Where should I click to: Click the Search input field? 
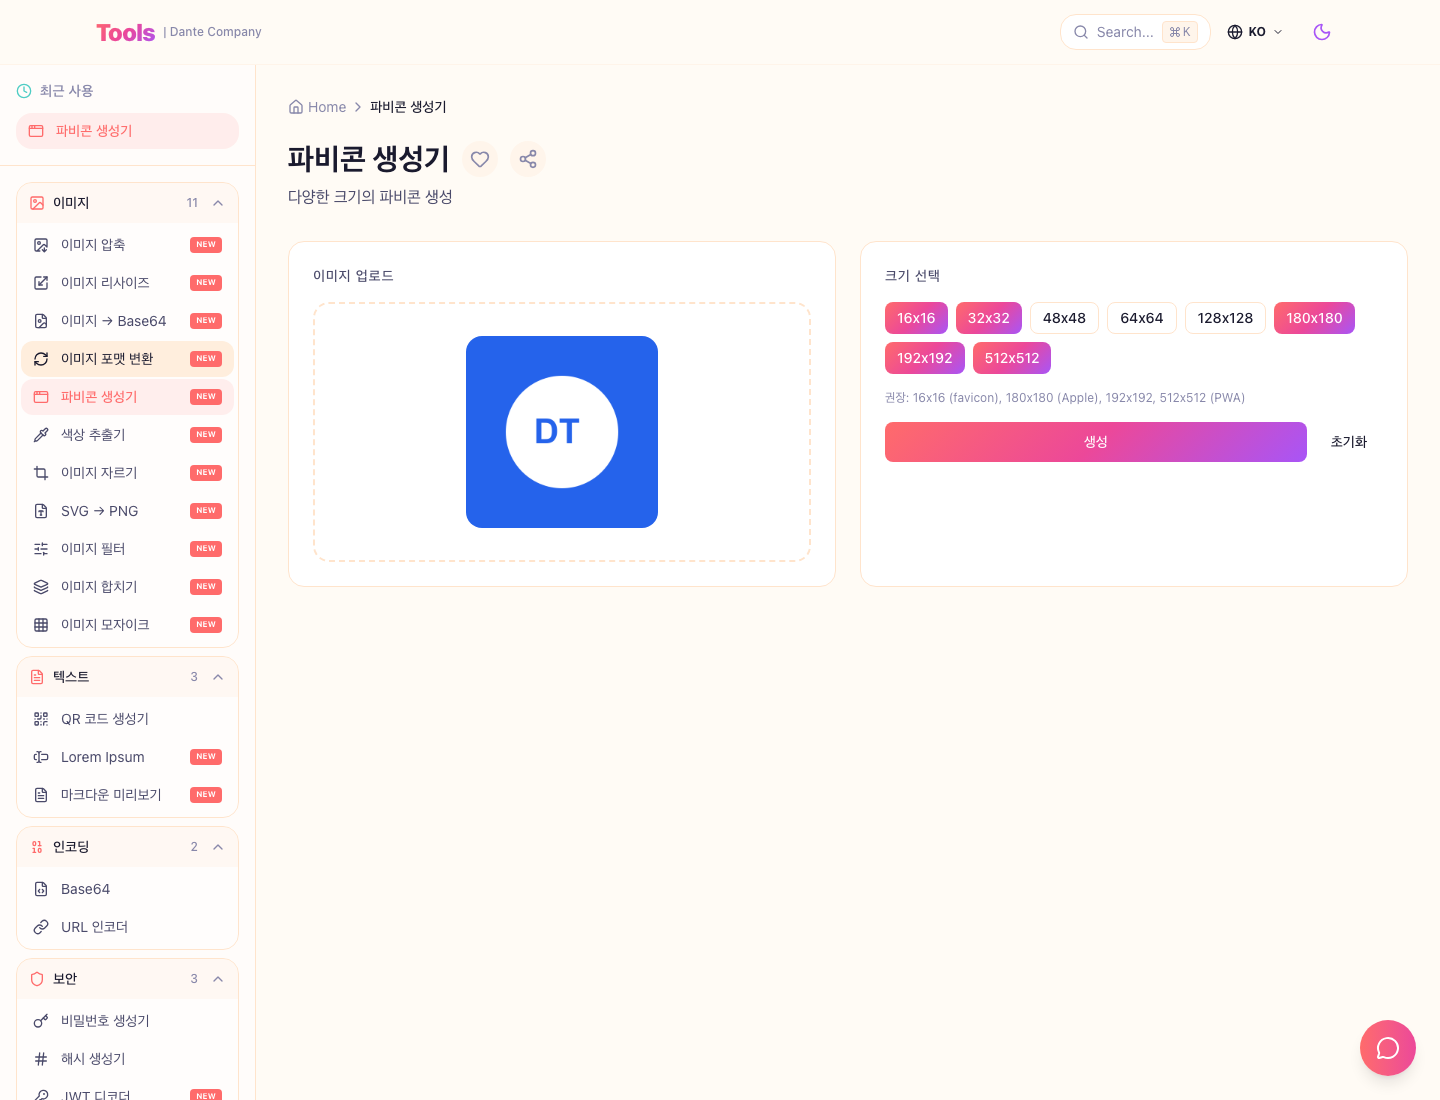1135,32
